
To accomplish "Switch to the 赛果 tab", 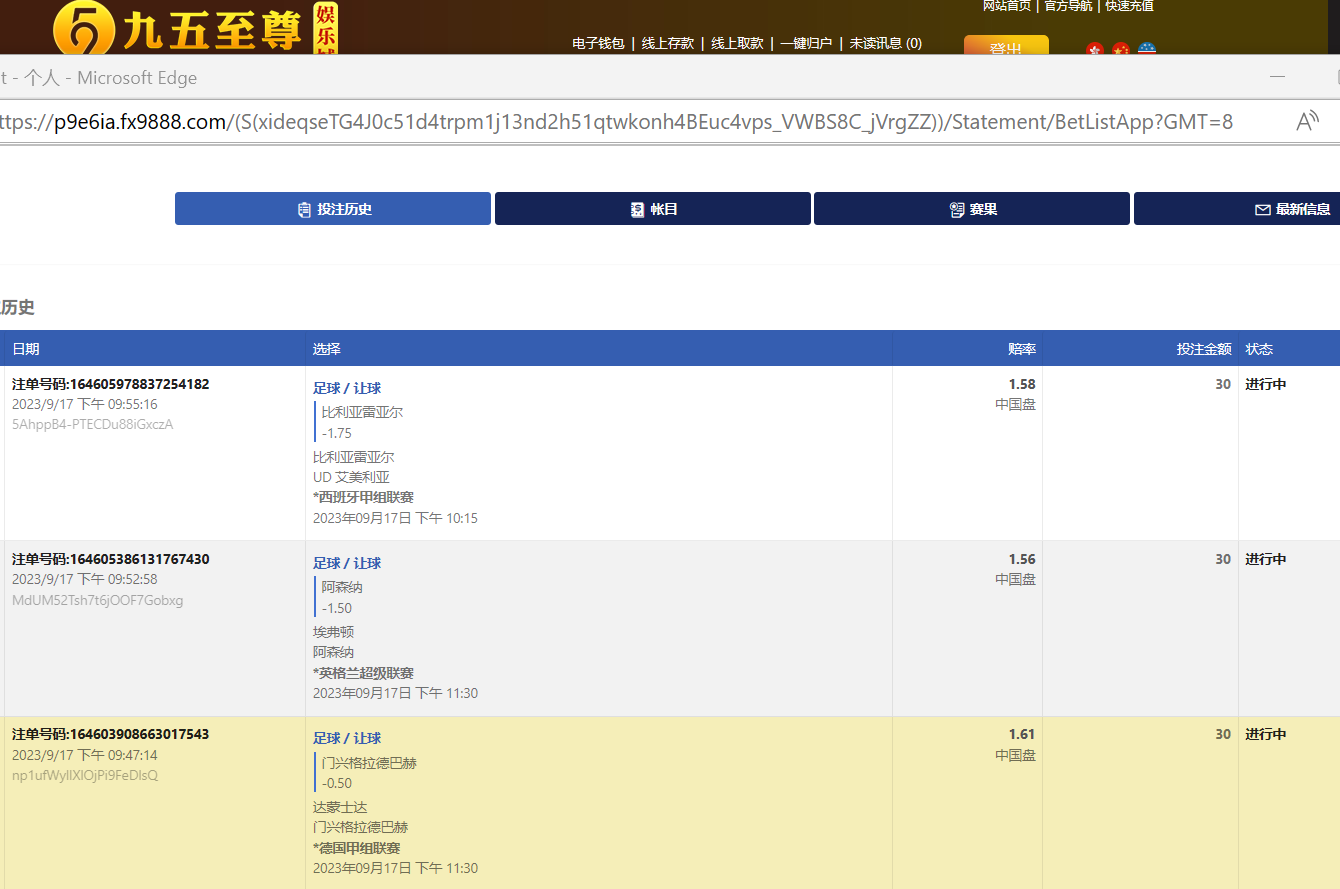I will (x=972, y=209).
